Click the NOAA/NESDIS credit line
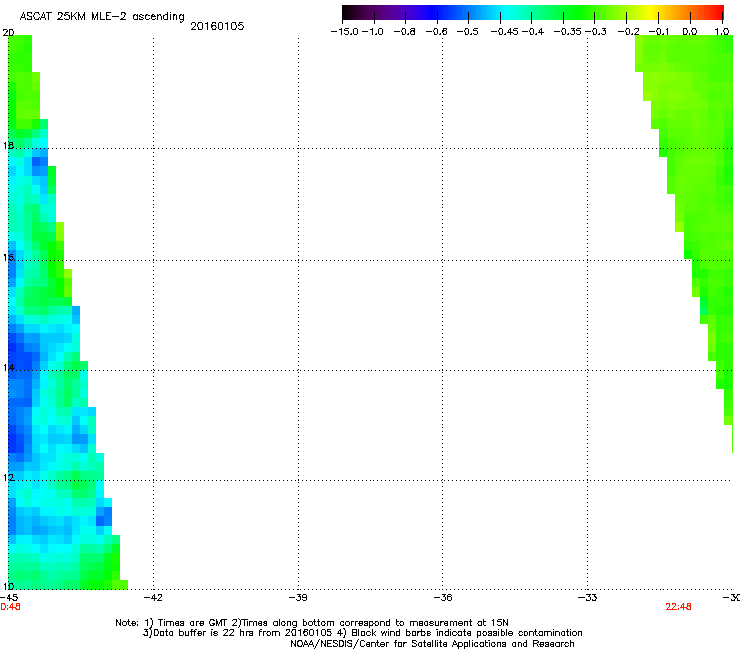This screenshot has width=740, height=650. [x=432, y=644]
